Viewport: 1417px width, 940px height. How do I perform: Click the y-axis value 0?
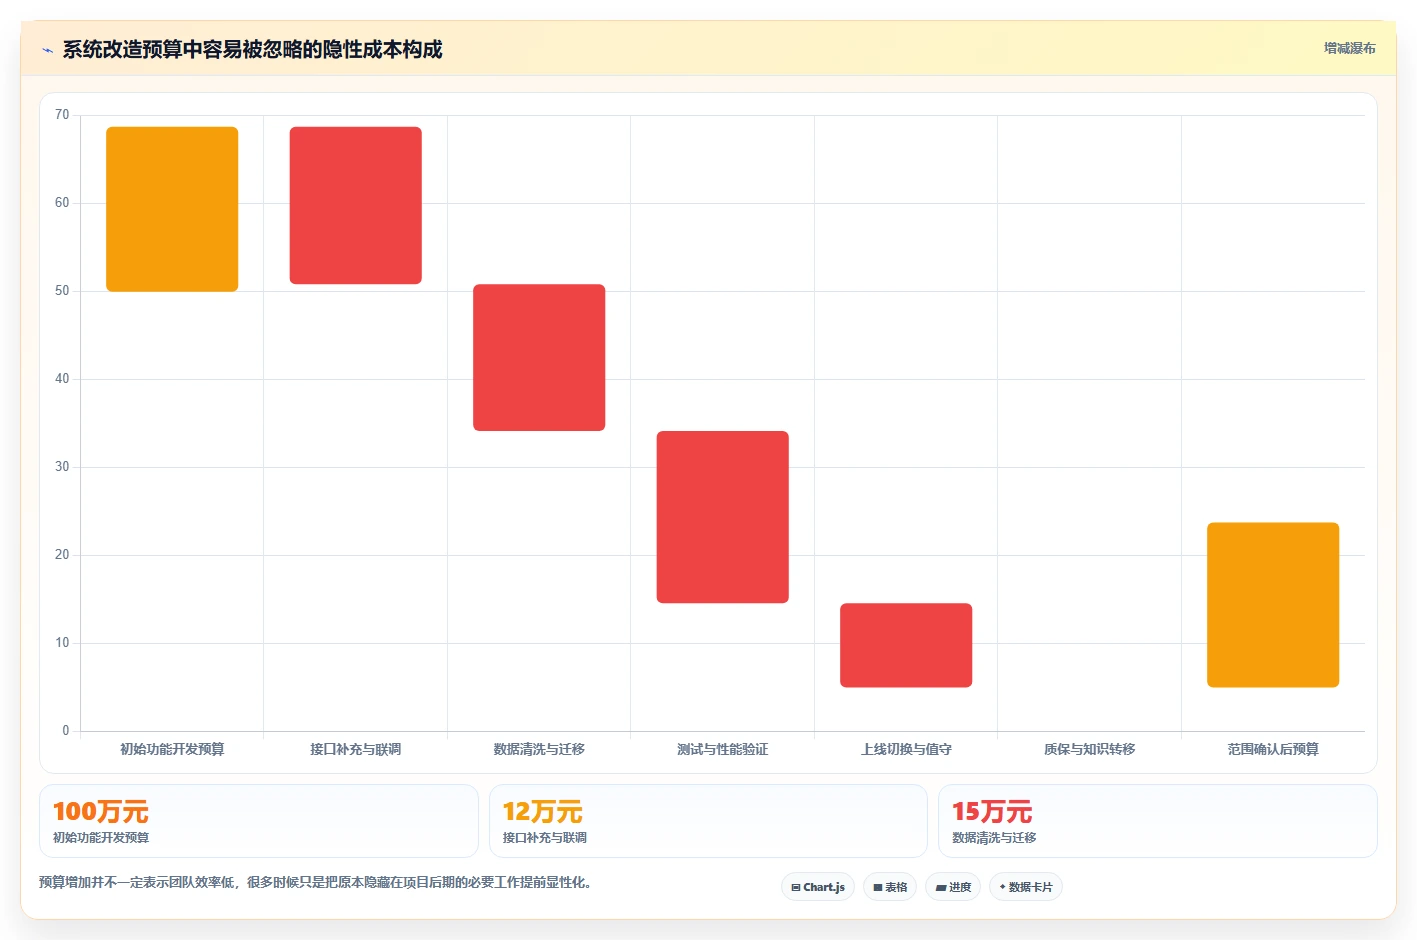(x=66, y=731)
